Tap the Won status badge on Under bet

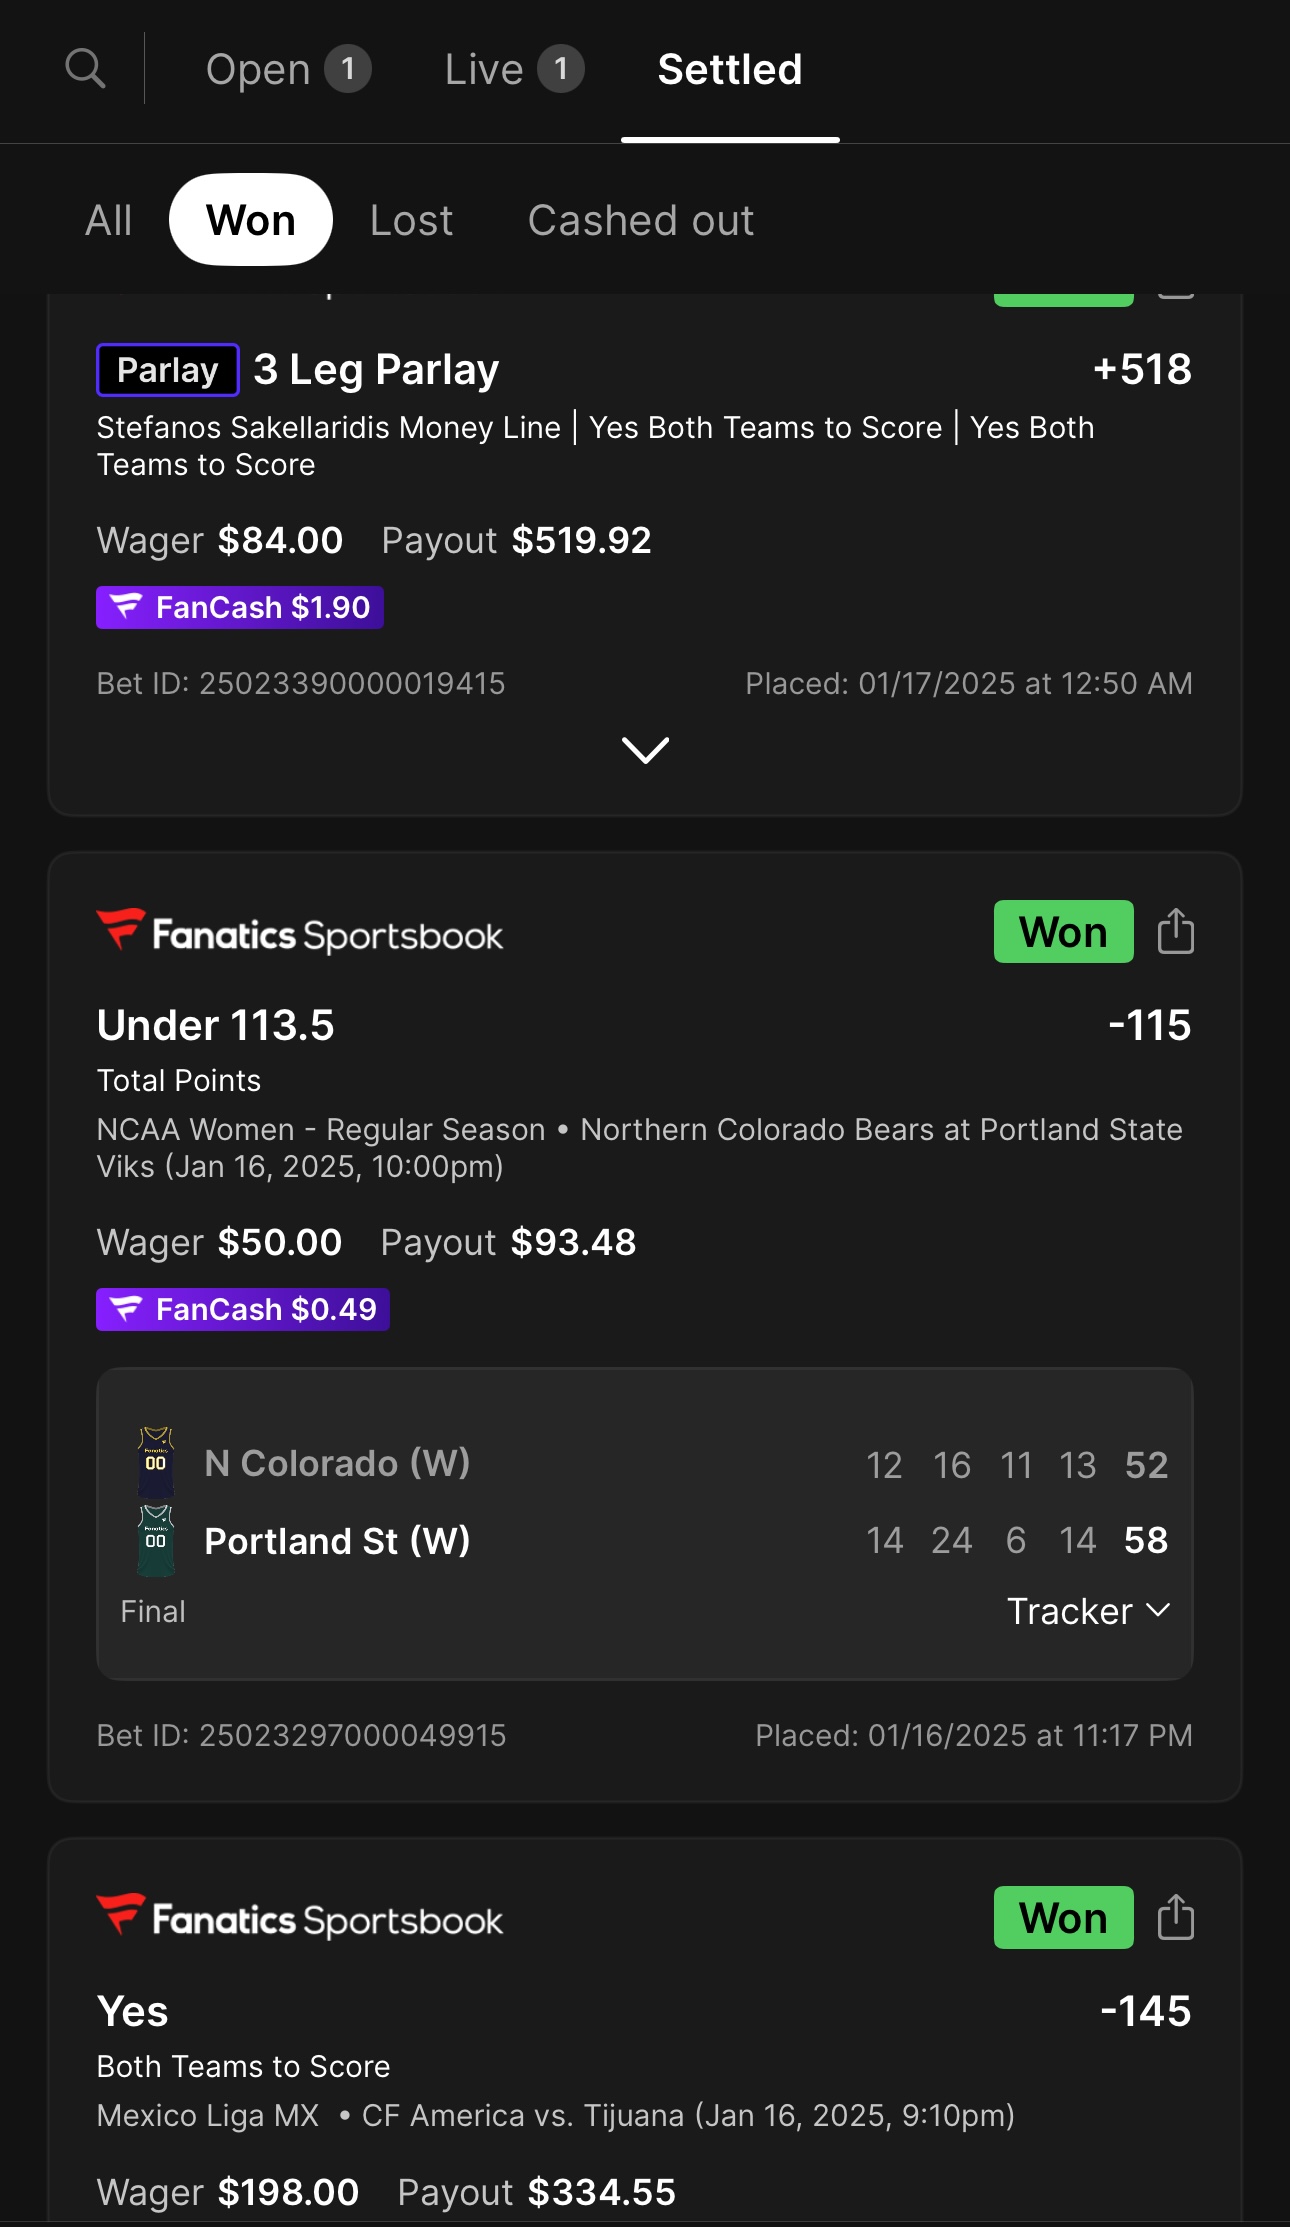click(1063, 932)
